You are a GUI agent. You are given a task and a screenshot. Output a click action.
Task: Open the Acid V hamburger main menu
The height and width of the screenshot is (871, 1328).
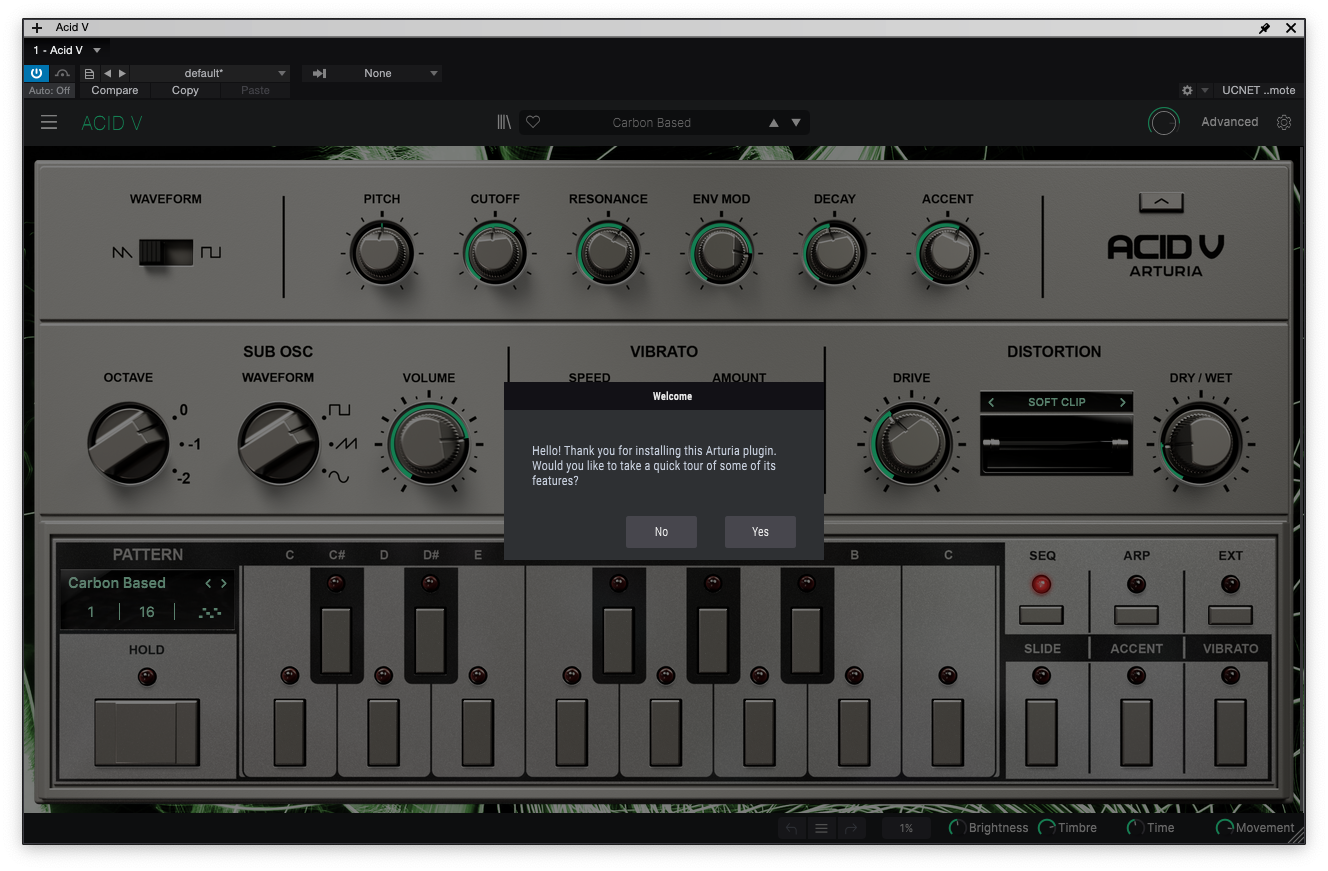(49, 123)
